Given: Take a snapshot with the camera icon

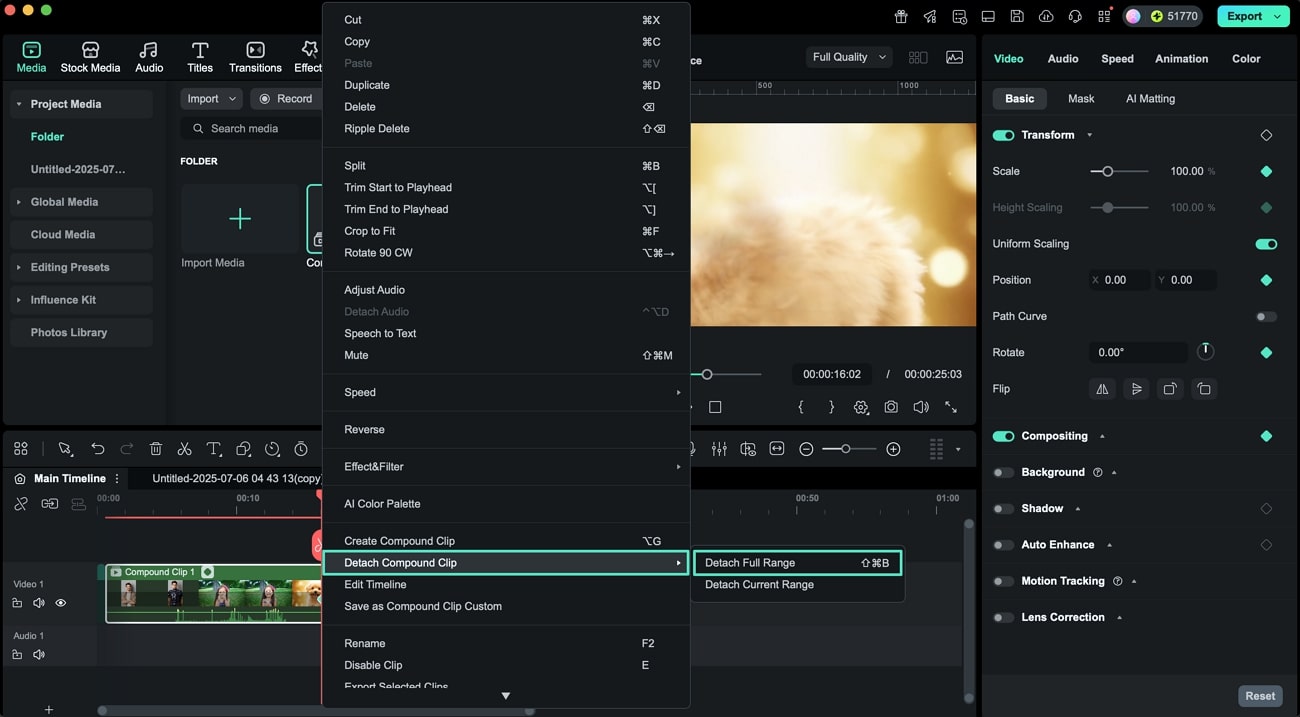Looking at the screenshot, I should click(890, 407).
